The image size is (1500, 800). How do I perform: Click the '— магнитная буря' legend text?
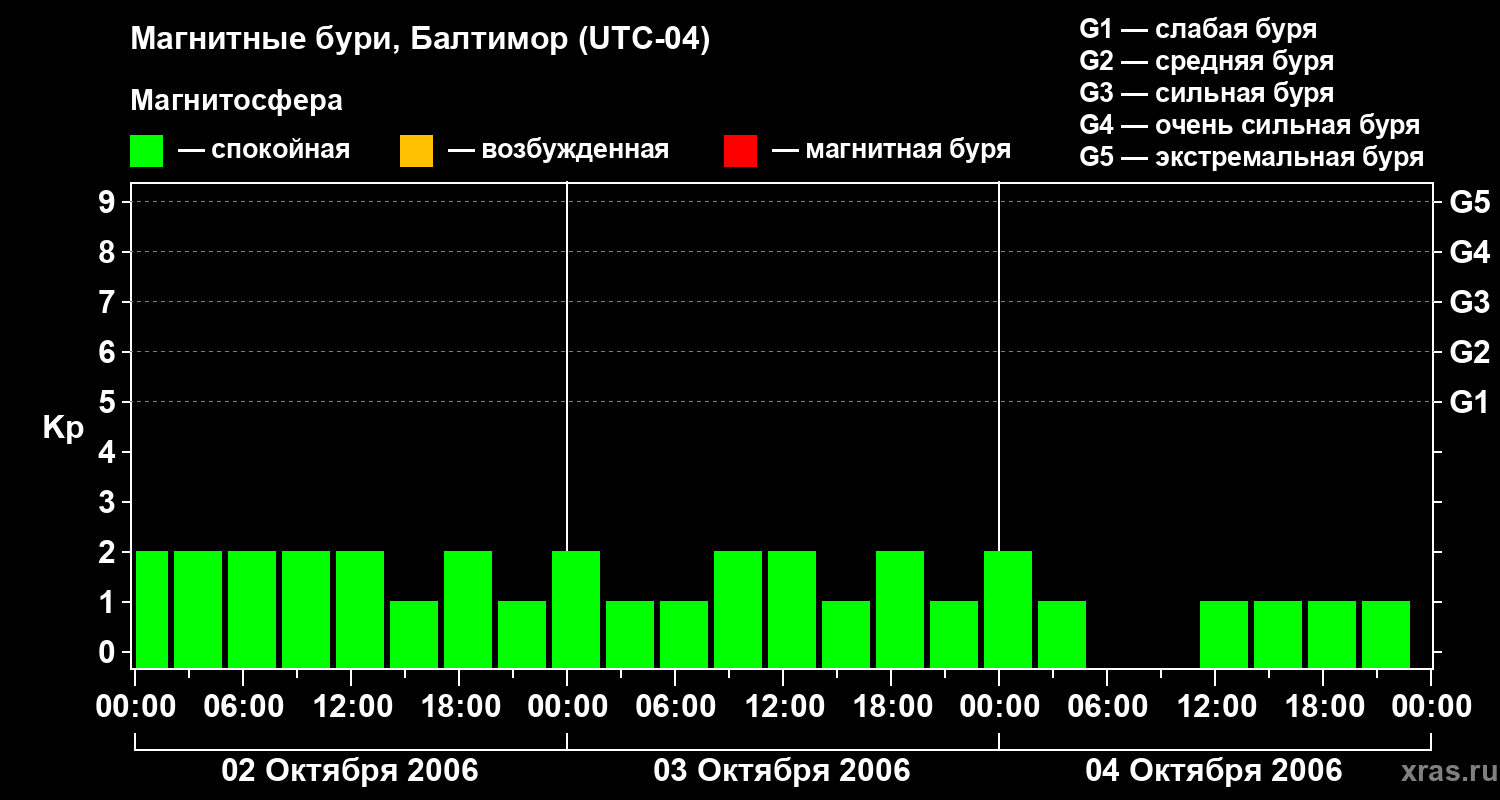891,150
